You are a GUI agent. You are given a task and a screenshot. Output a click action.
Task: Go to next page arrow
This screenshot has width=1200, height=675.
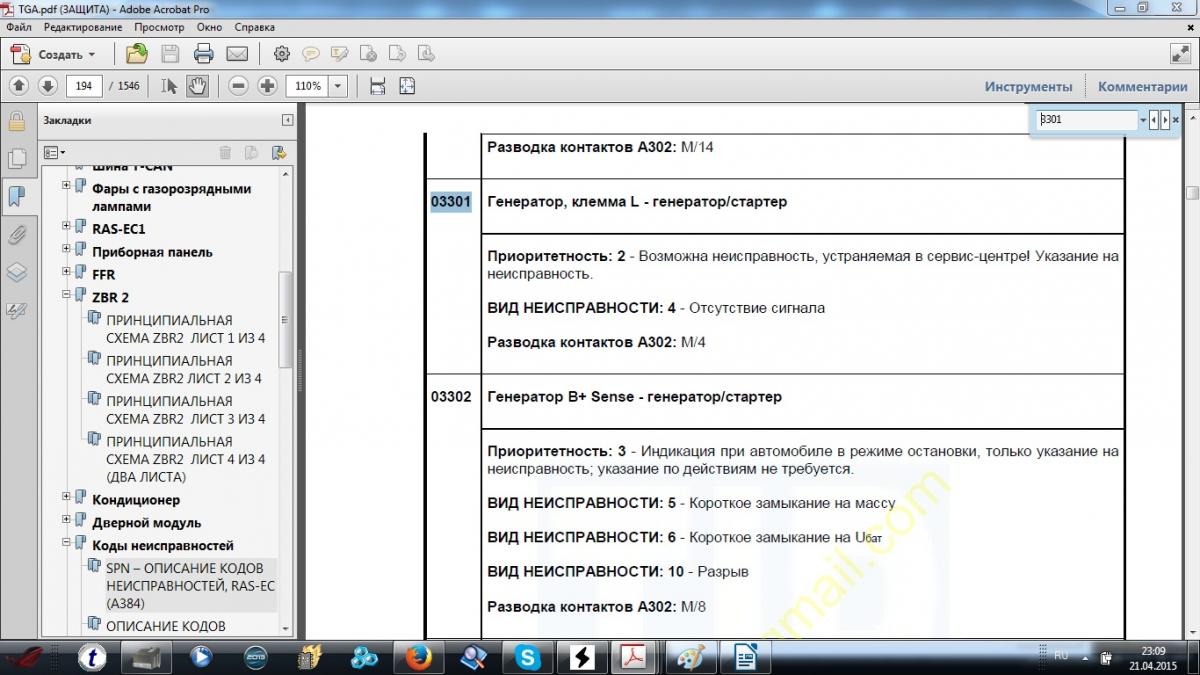click(x=47, y=86)
